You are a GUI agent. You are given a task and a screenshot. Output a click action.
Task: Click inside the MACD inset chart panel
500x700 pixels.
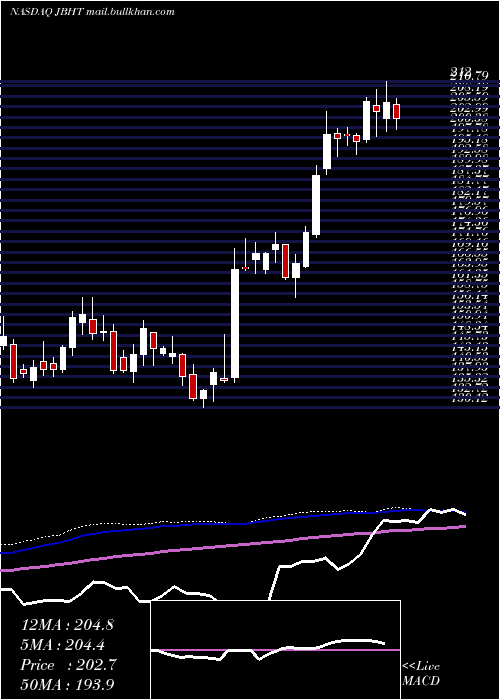coord(275,650)
